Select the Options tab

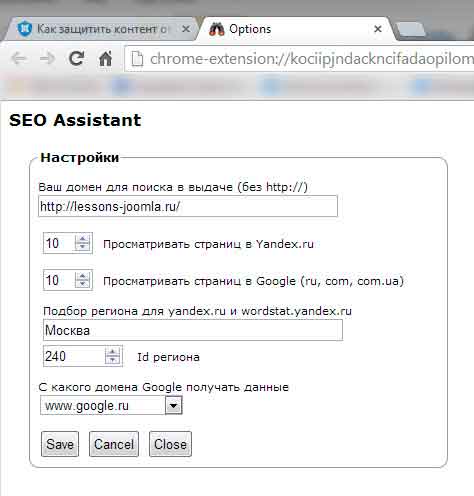pos(297,29)
